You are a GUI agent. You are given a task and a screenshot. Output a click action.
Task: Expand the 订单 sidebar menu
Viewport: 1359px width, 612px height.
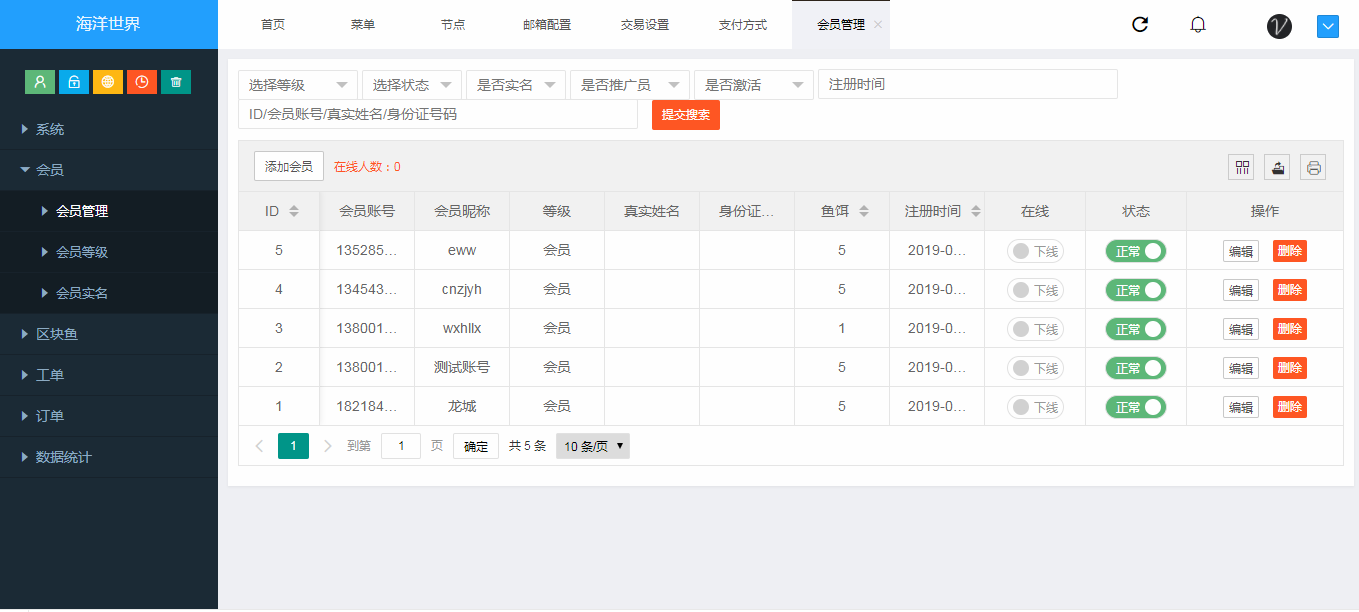(x=109, y=416)
